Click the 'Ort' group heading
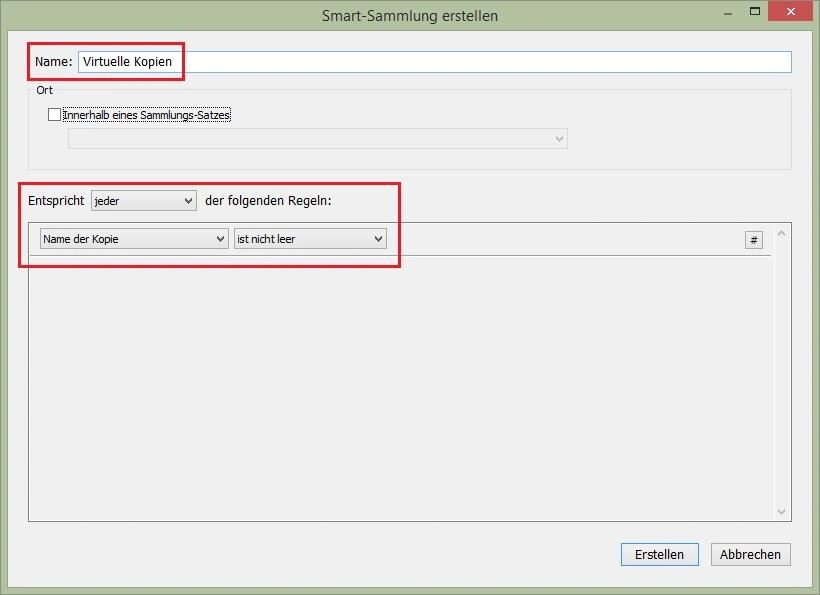 pyautogui.click(x=45, y=90)
